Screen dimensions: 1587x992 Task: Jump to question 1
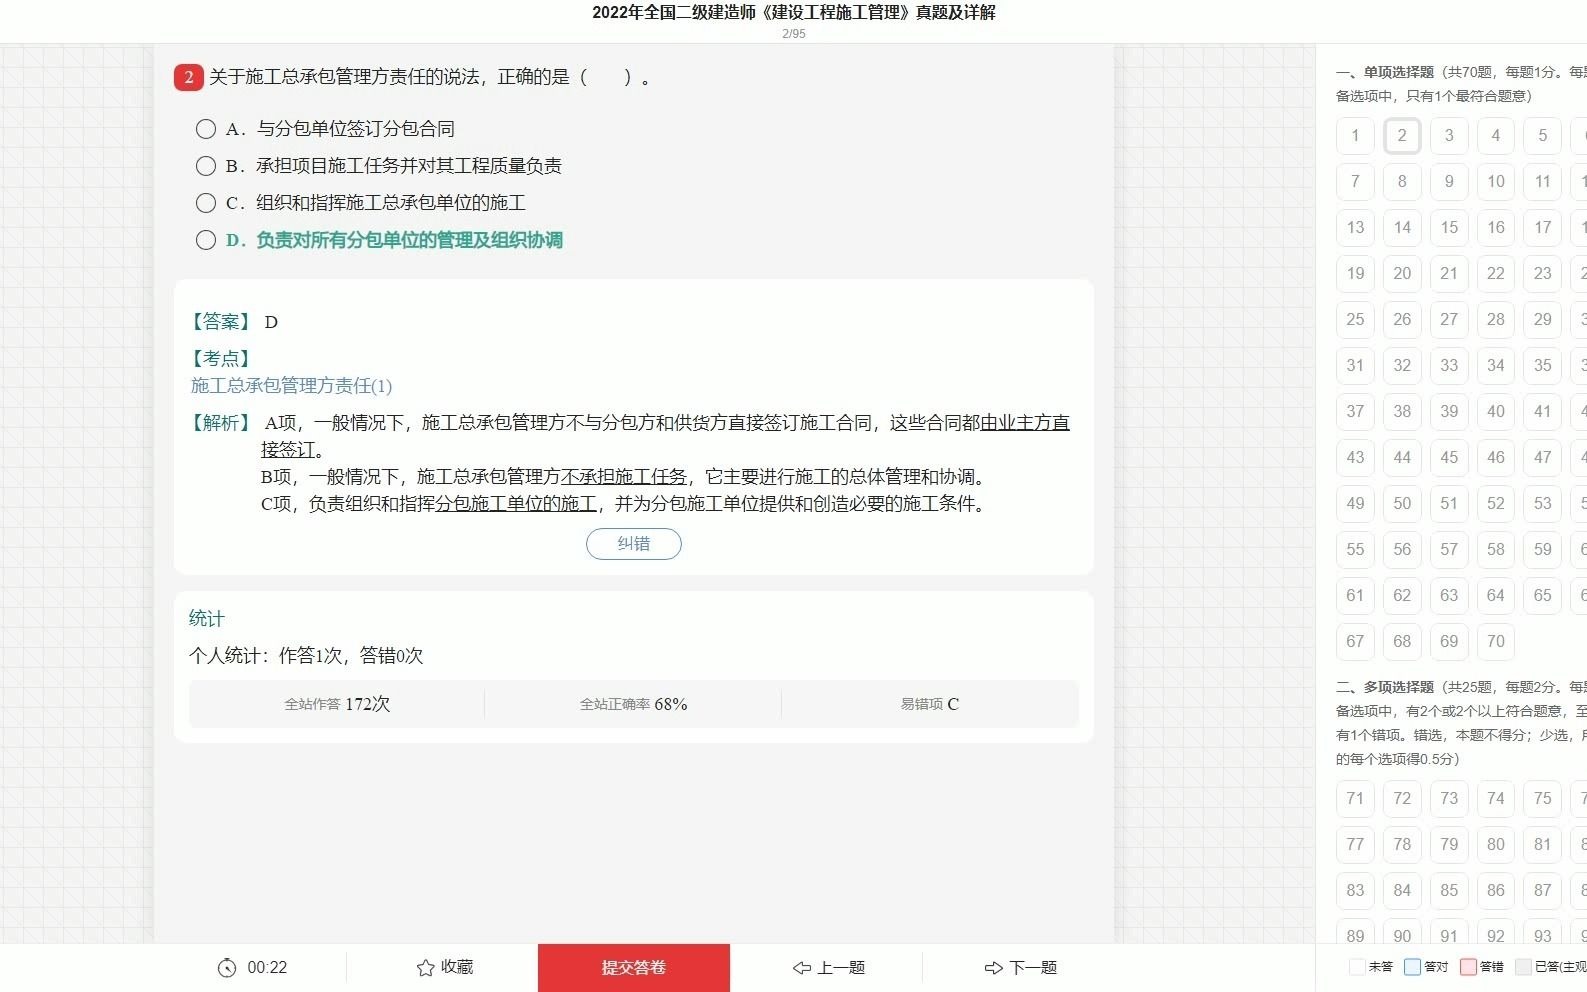(x=1355, y=136)
